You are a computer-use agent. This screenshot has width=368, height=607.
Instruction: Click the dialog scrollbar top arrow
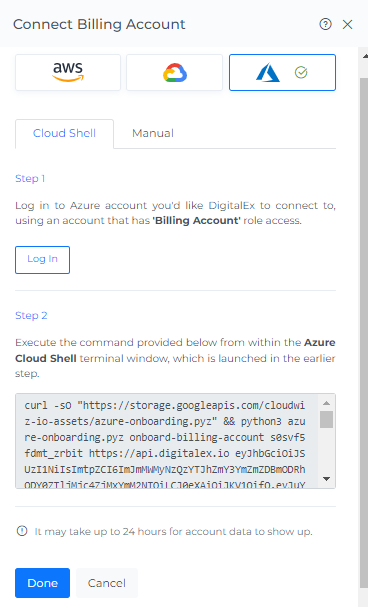pyautogui.click(x=365, y=56)
